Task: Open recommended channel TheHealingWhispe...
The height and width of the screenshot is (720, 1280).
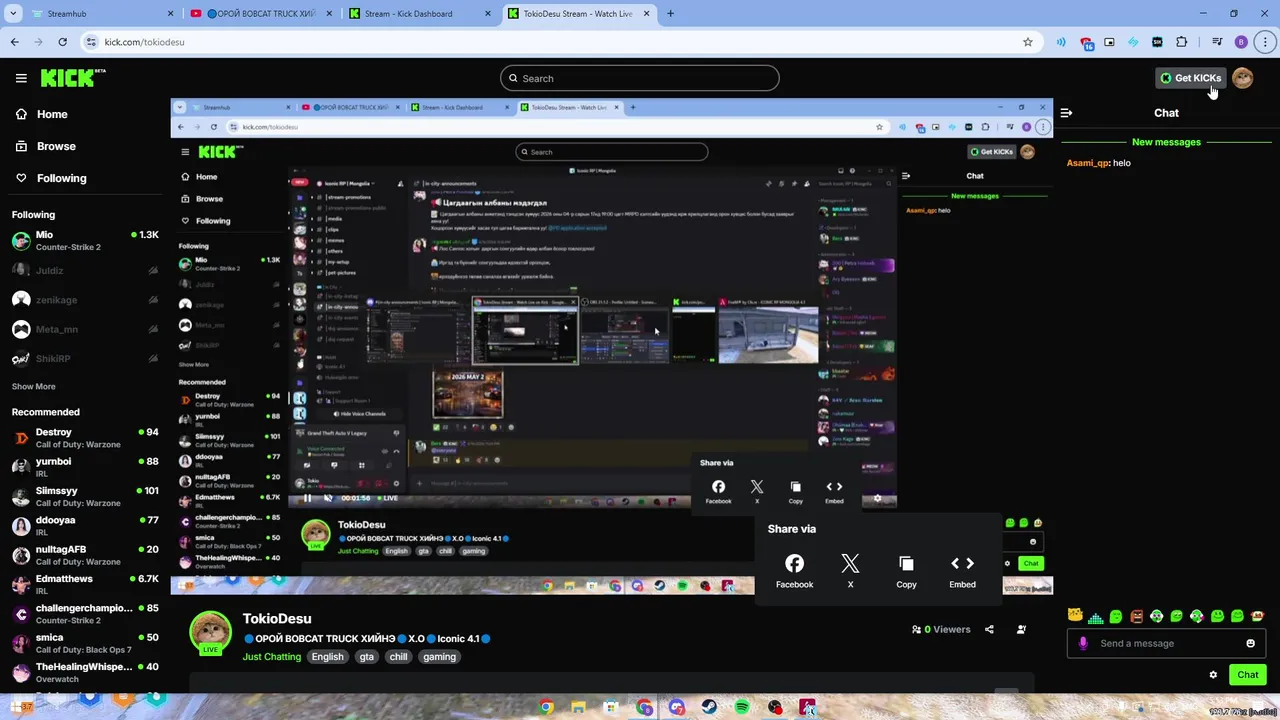Action: click(x=85, y=673)
